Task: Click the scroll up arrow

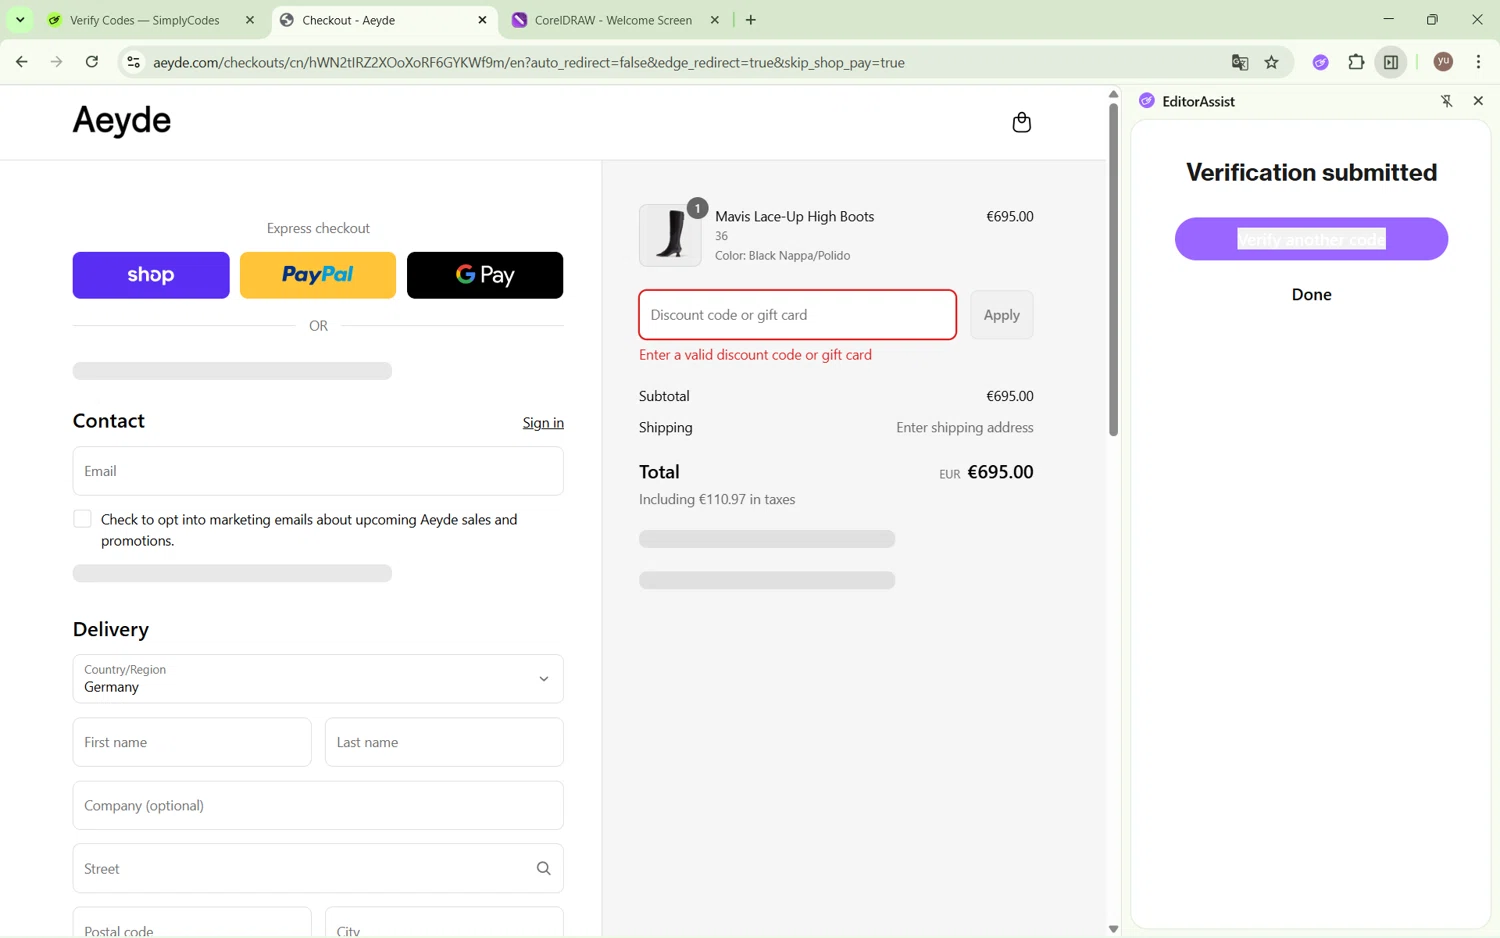Action: click(1113, 94)
